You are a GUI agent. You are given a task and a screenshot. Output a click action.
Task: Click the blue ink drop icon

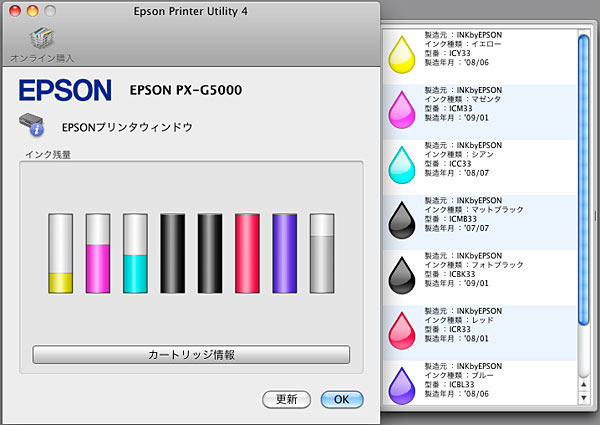401,386
